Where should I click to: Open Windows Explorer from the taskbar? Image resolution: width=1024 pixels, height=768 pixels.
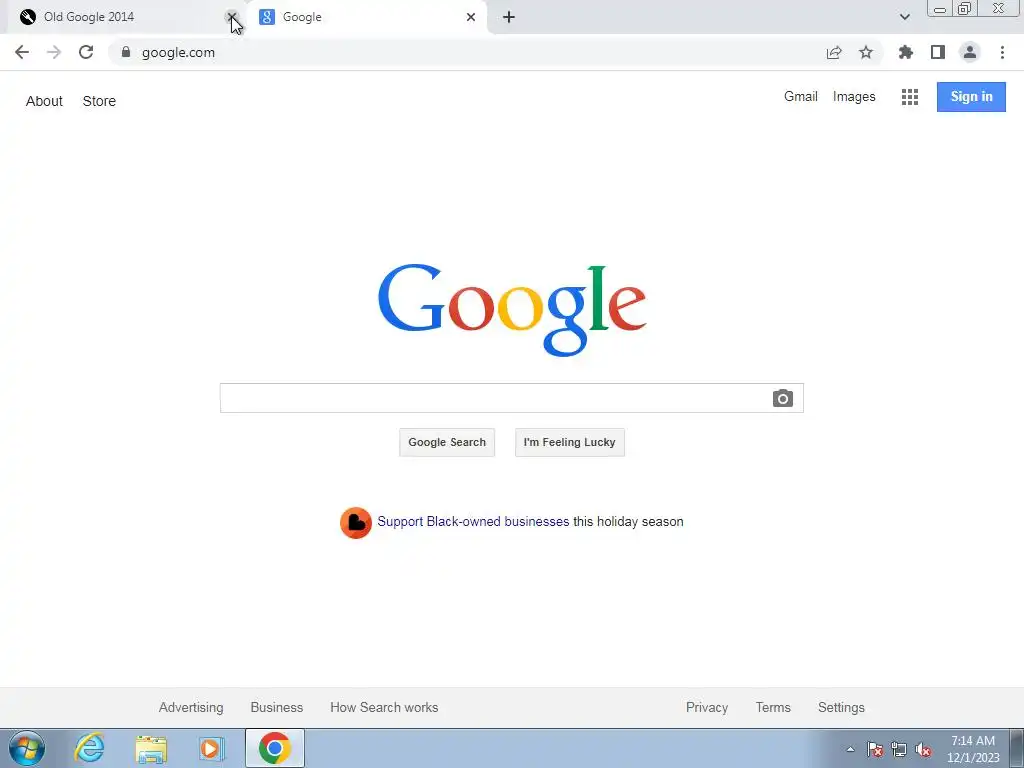pyautogui.click(x=151, y=748)
